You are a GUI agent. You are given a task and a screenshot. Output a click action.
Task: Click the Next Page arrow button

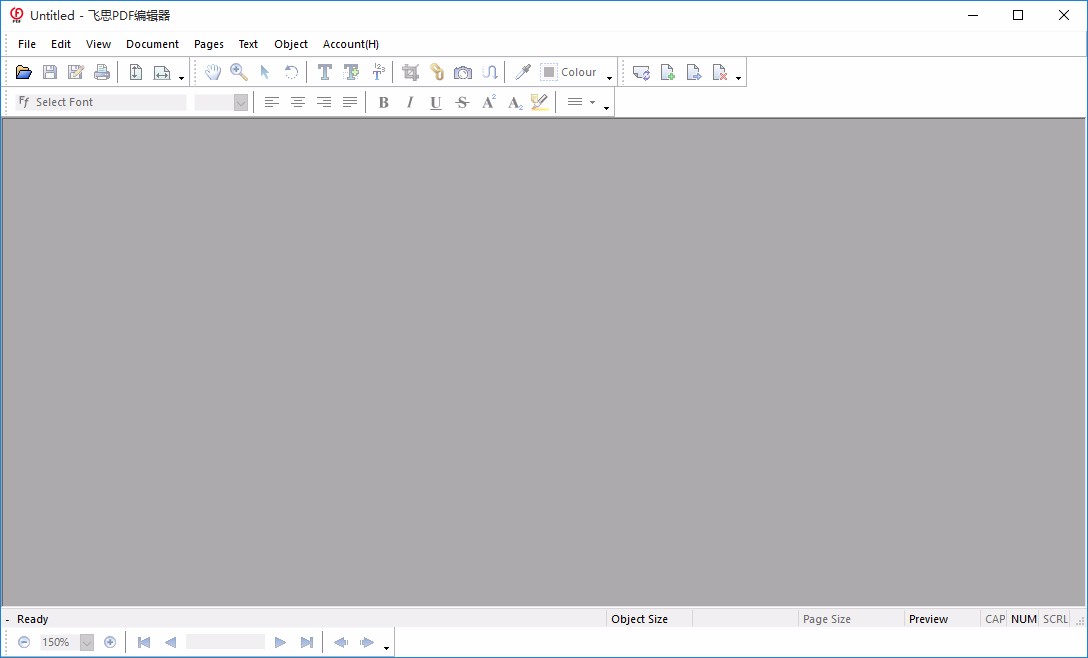[x=280, y=642]
